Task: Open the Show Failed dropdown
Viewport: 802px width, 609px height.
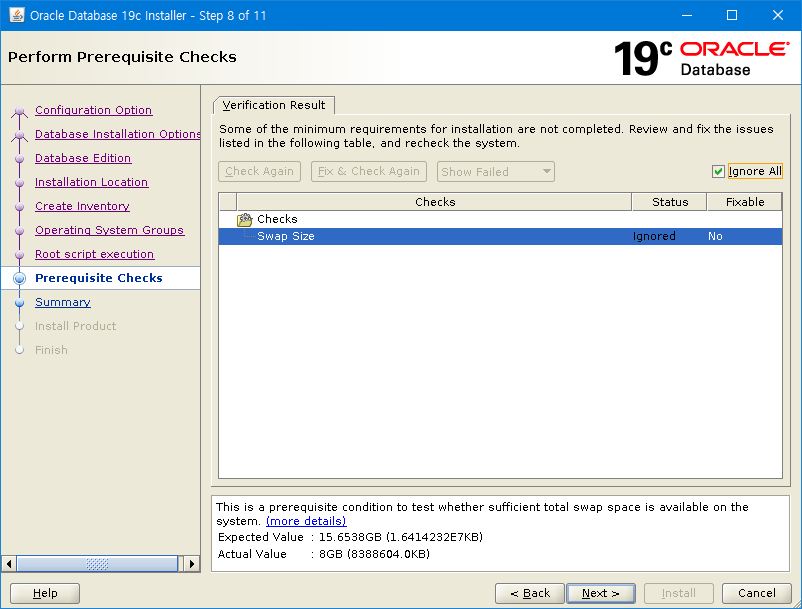Action: 495,172
